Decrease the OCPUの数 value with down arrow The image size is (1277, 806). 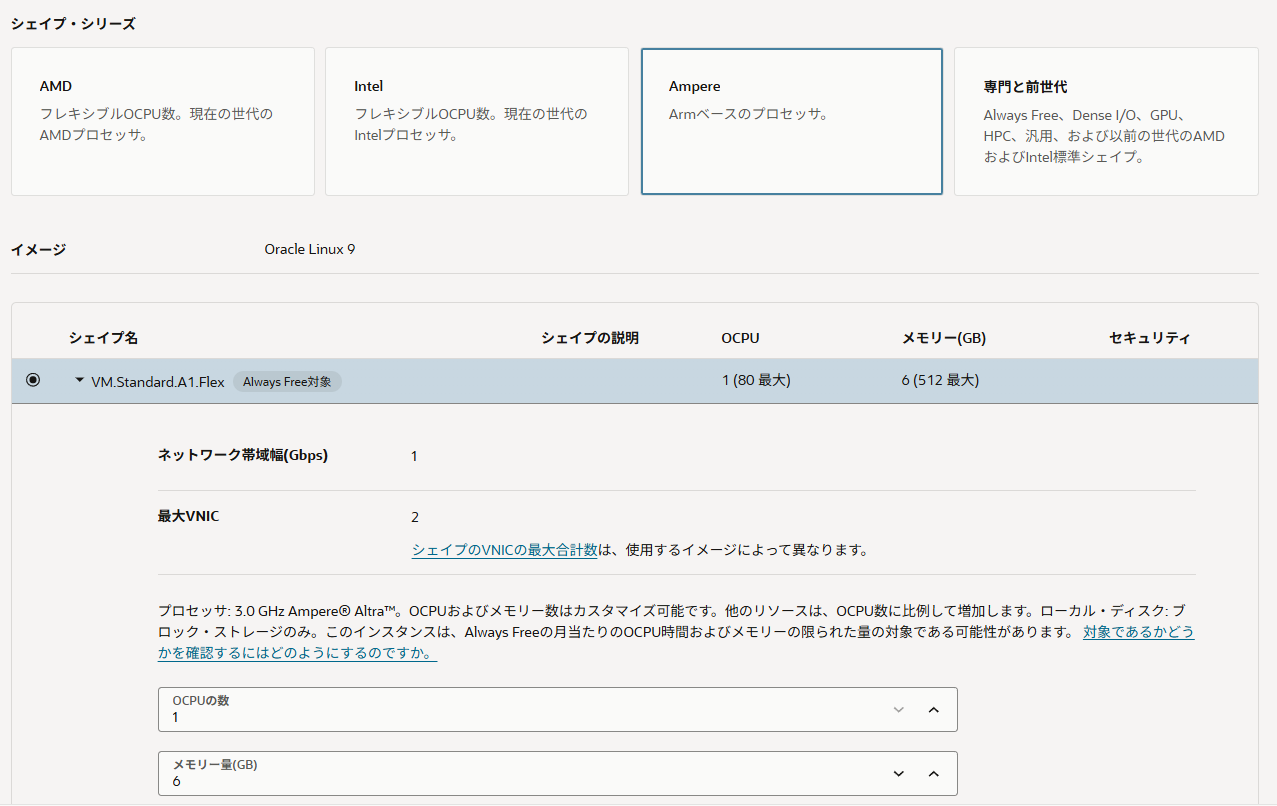click(898, 709)
